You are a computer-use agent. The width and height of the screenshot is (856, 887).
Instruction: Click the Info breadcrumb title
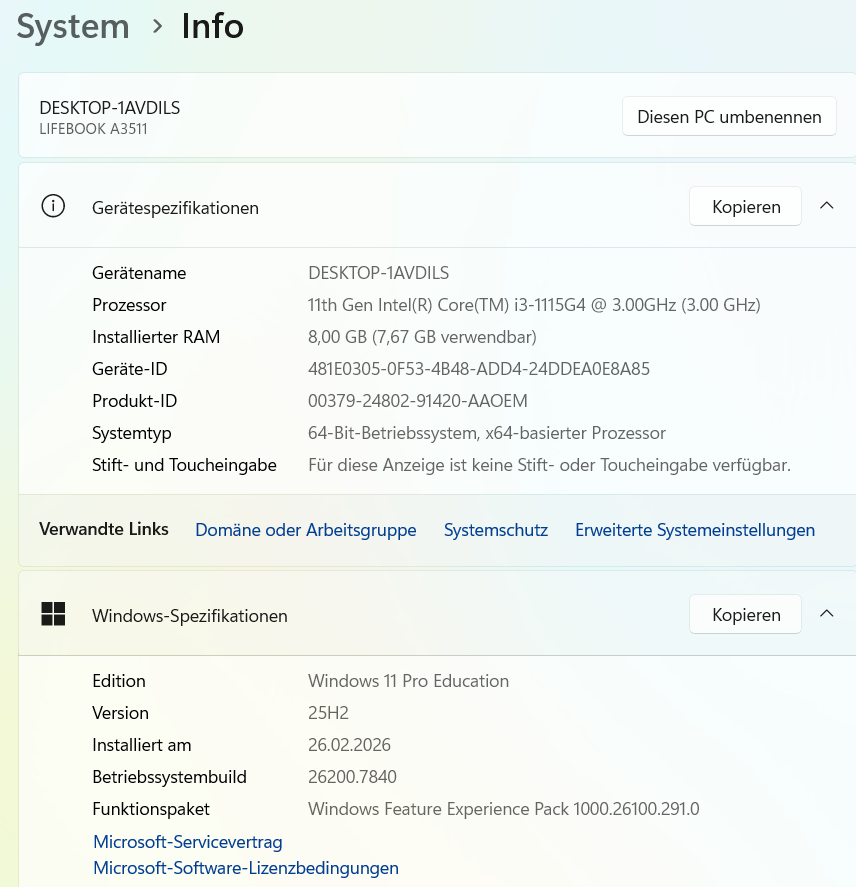coord(212,26)
